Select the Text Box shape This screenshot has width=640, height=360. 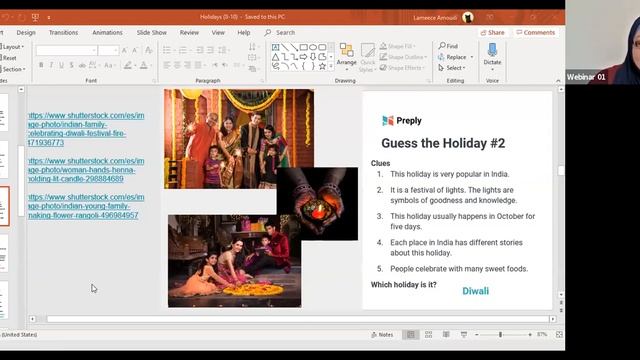tap(276, 47)
